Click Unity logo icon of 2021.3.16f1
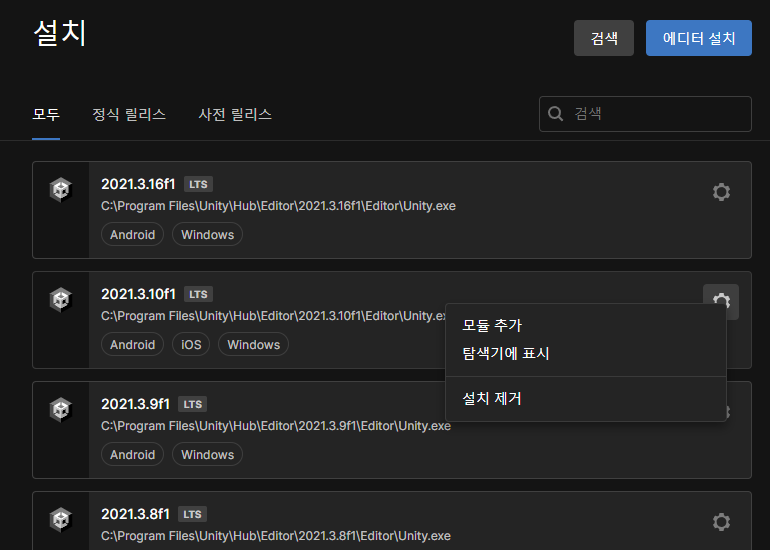Viewport: 770px width, 550px height. tap(61, 190)
